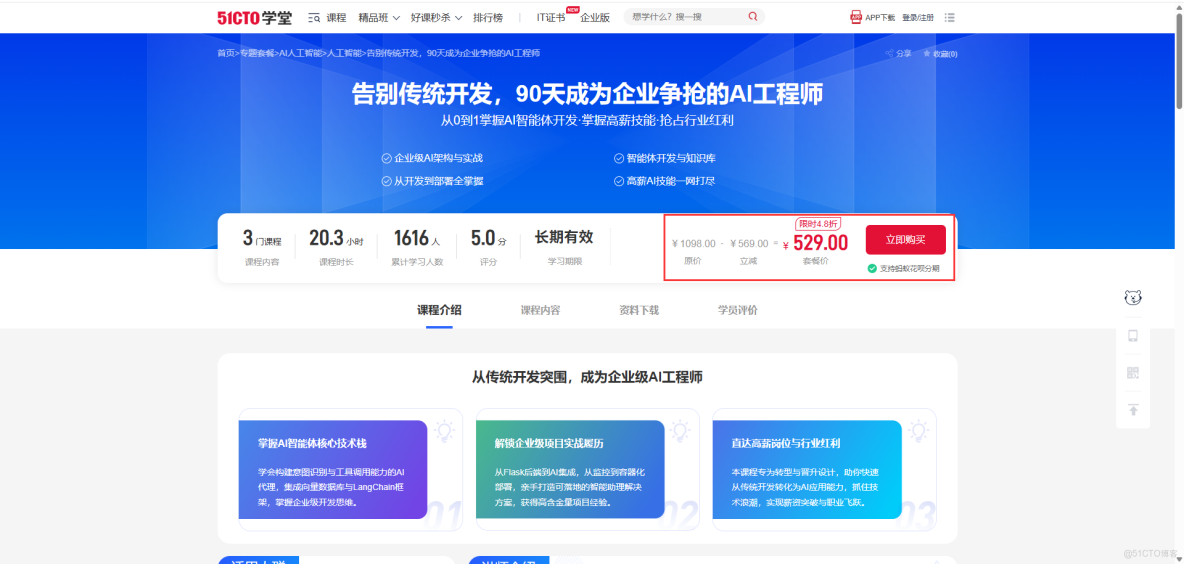
Task: Switch to the 课程内容 tab
Action: click(x=540, y=310)
